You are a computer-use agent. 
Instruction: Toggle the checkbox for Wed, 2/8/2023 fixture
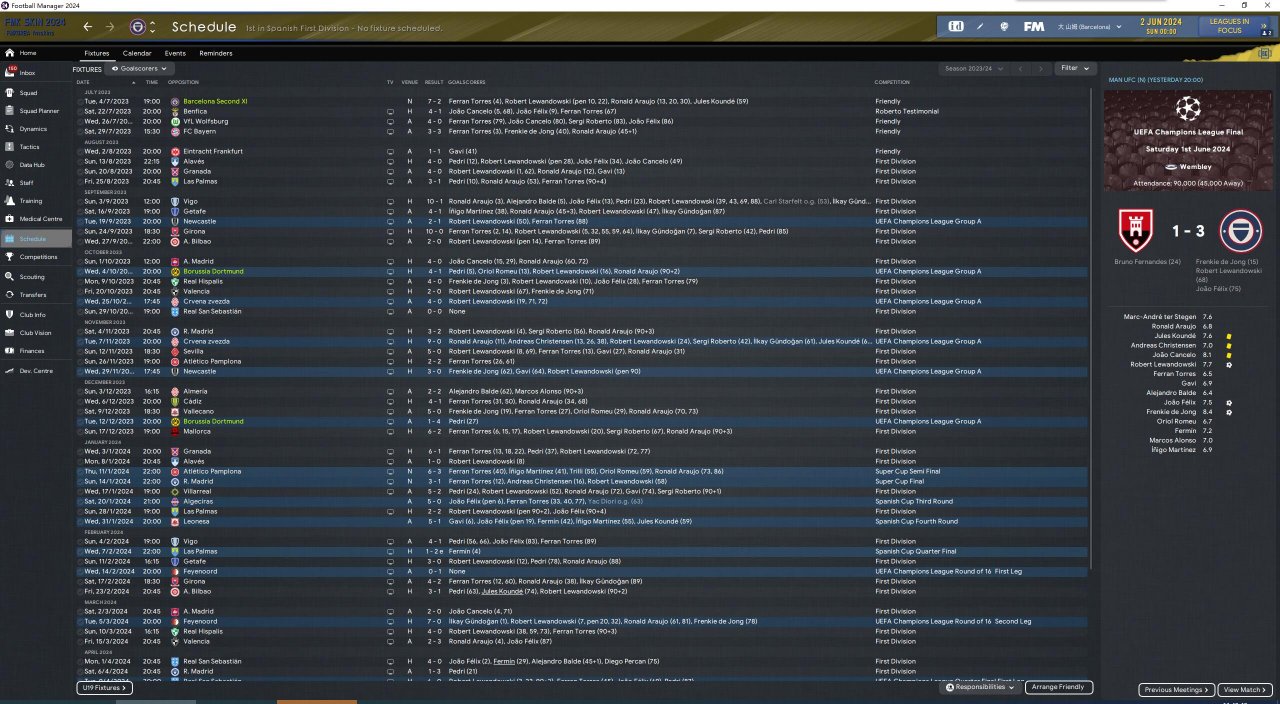(x=80, y=151)
